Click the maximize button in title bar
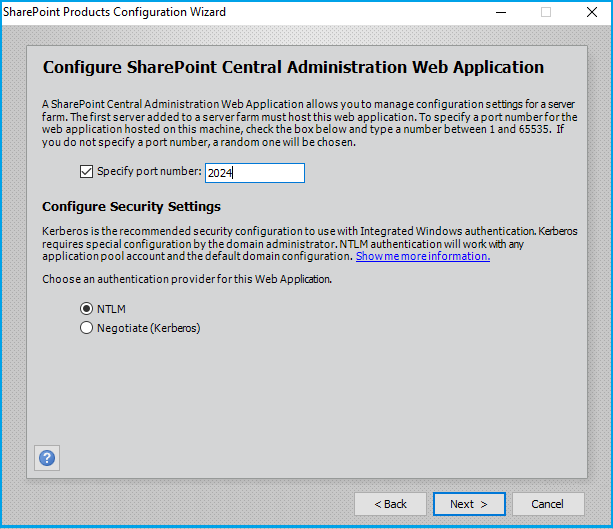This screenshot has width=613, height=529. tap(546, 12)
